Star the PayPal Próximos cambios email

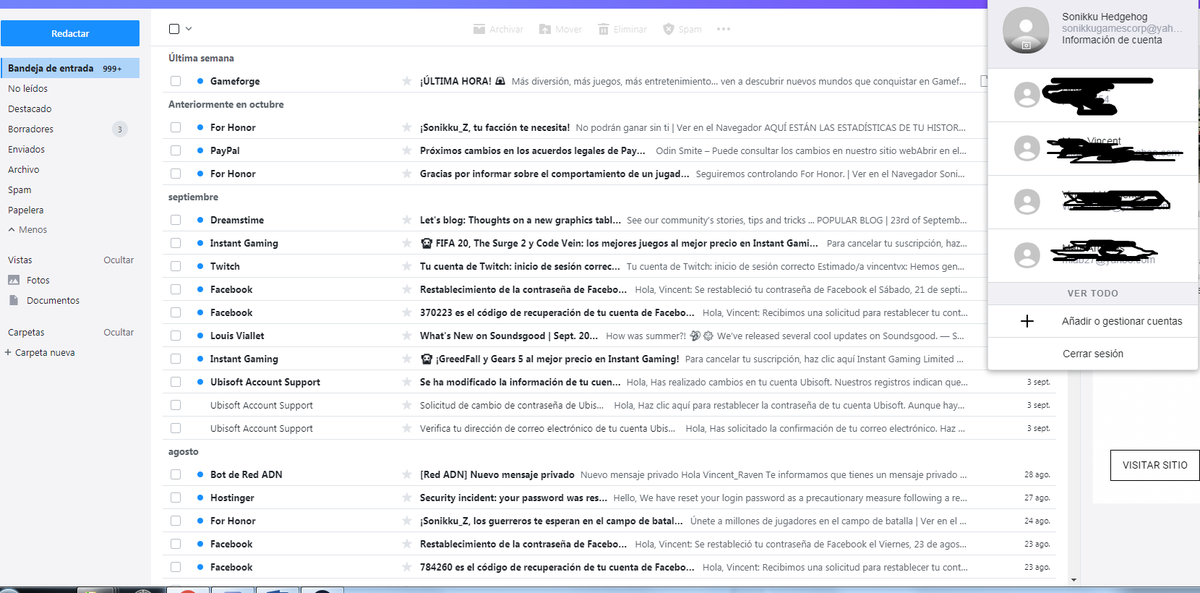point(406,151)
